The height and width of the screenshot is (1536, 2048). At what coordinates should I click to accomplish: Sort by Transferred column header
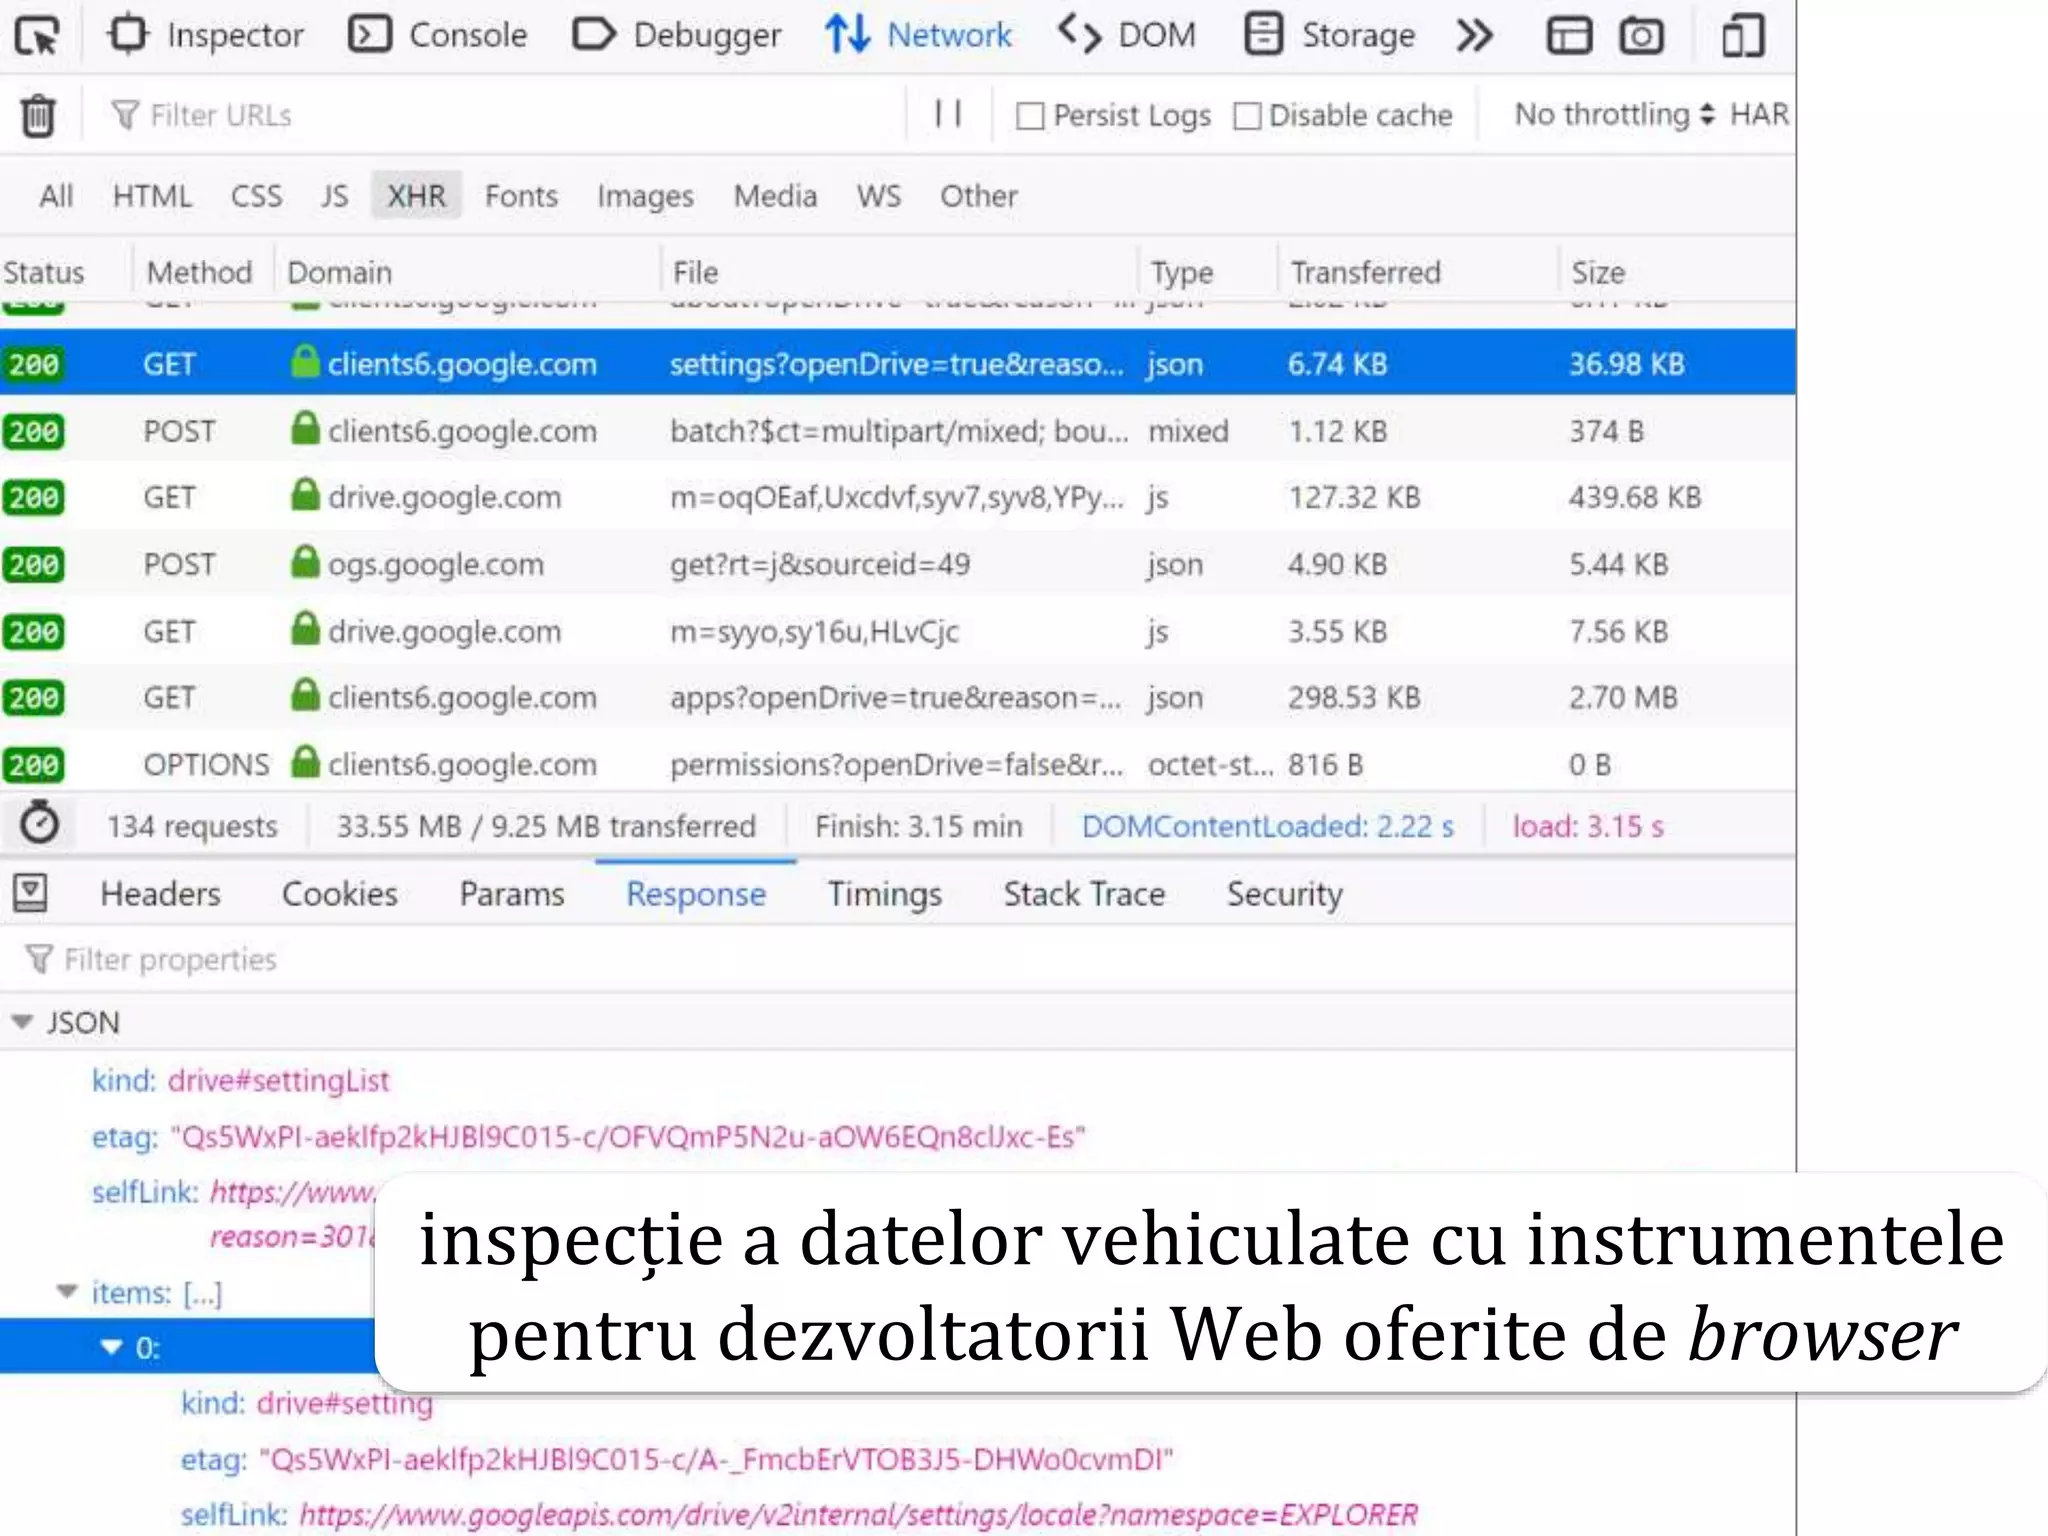1417,272
